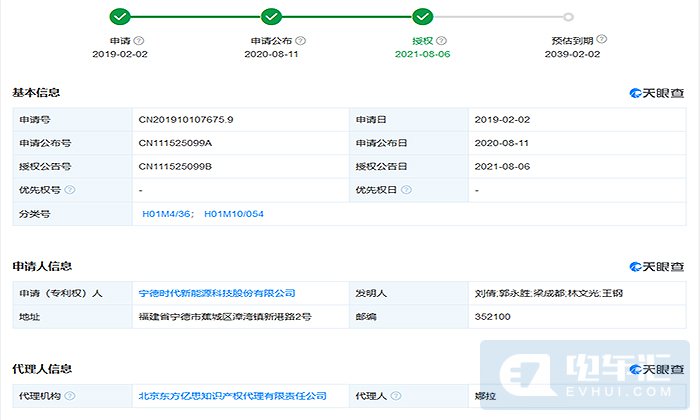Select the postal code 352100

492,317
